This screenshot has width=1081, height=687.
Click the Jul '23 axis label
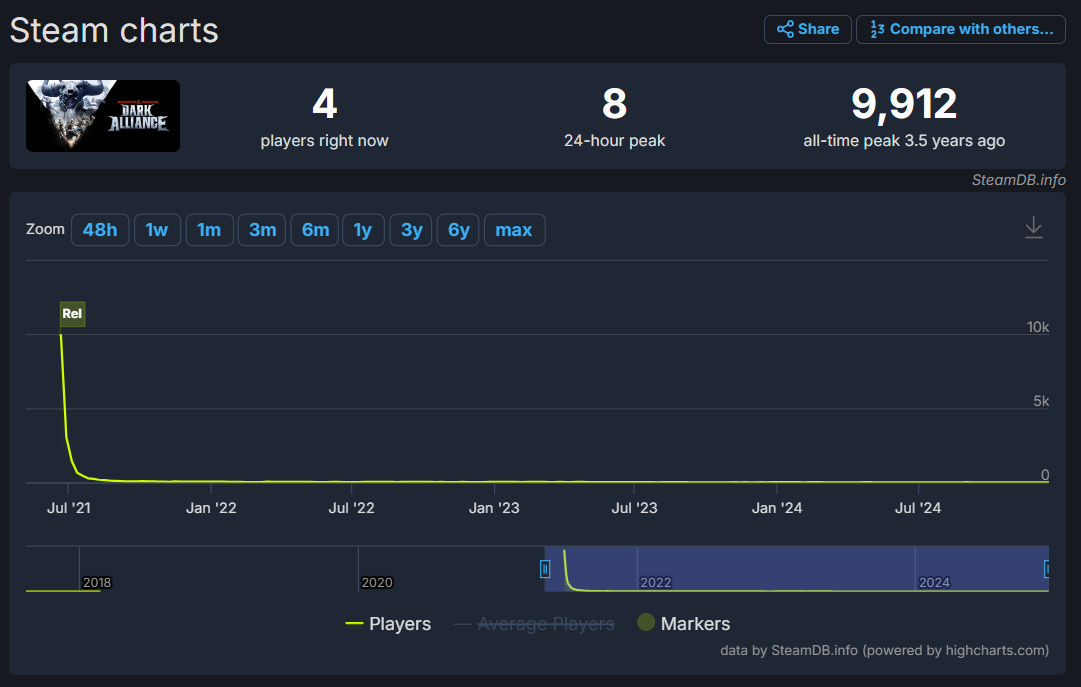point(634,508)
